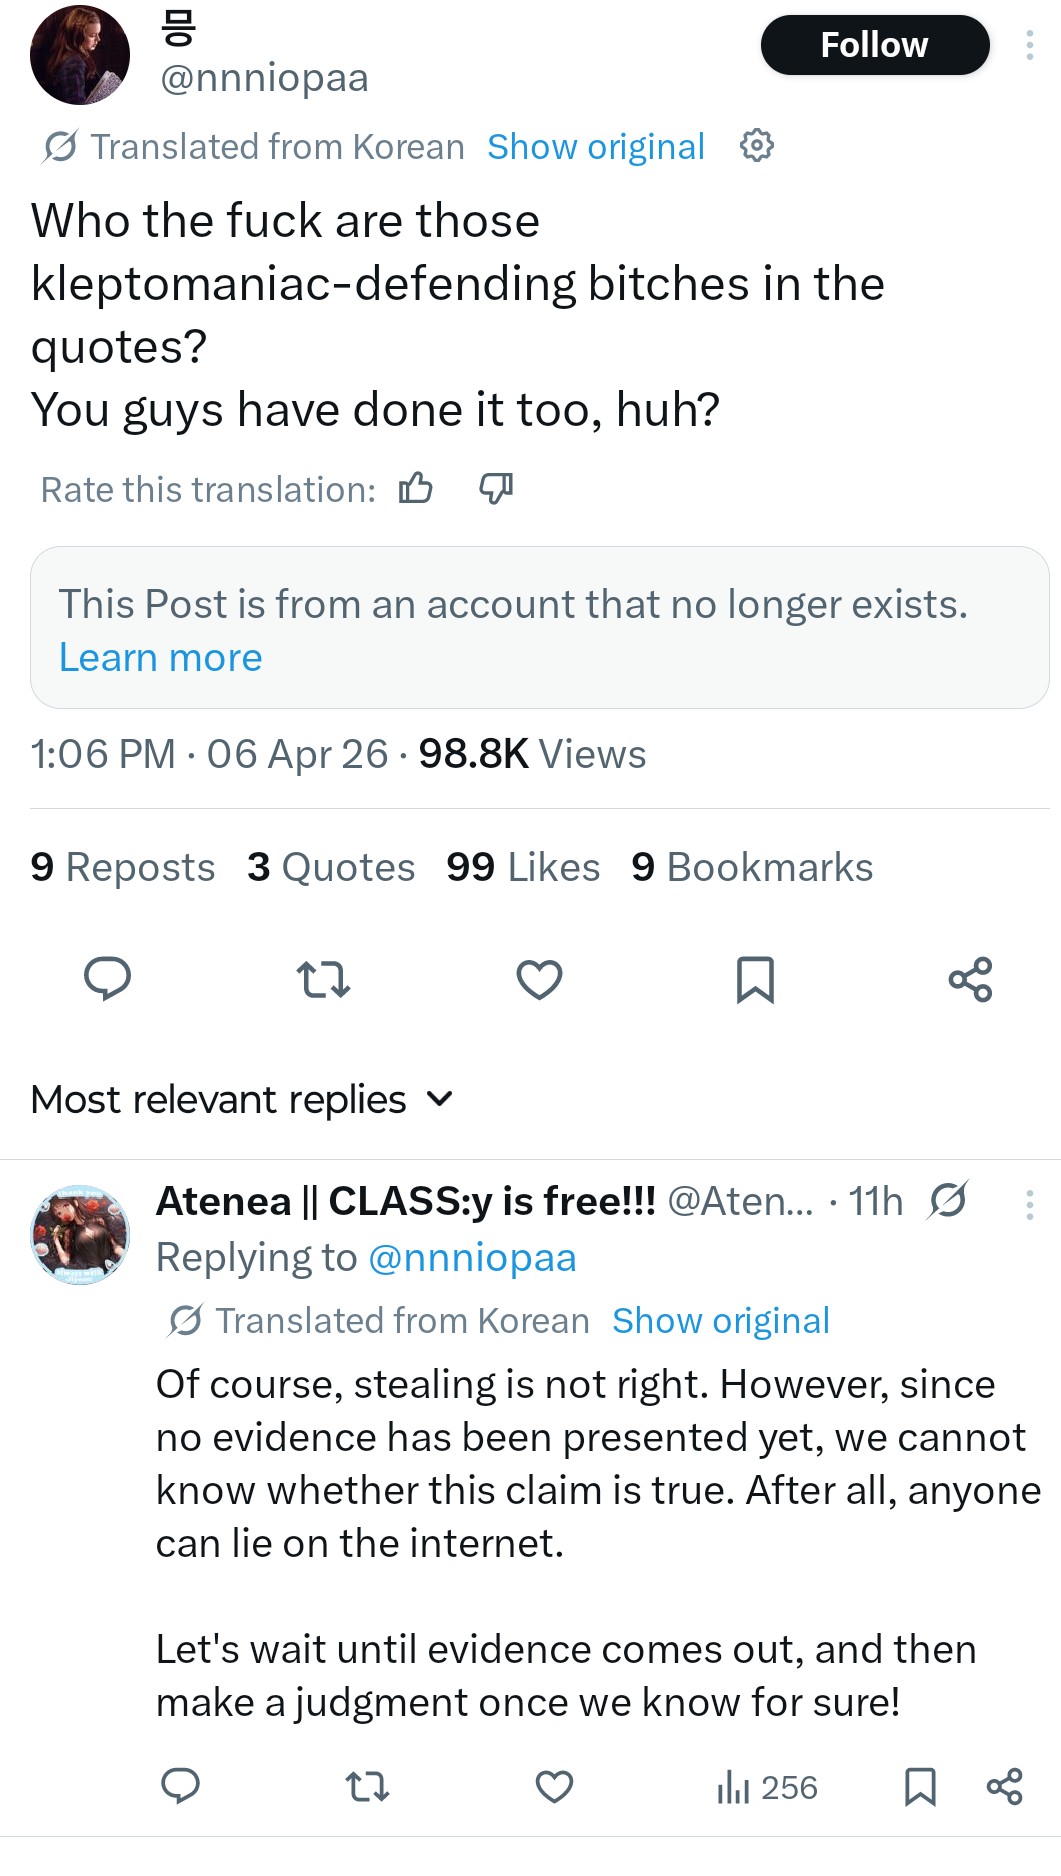
Task: Bookmark the main post
Action: point(755,979)
